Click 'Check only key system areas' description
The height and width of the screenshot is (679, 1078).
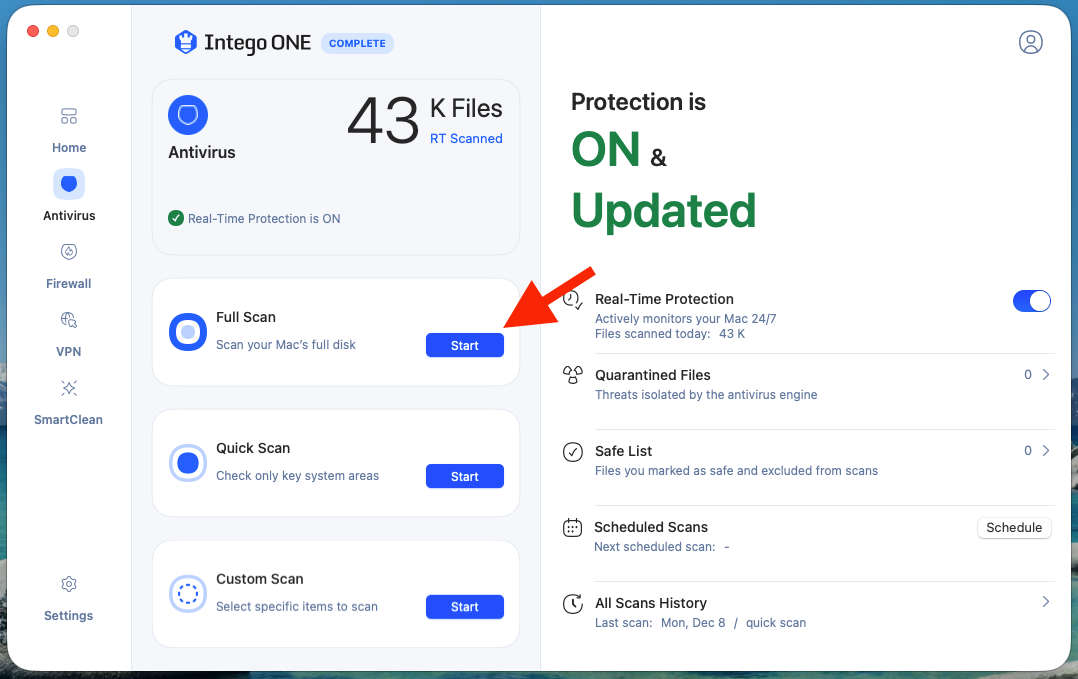coord(297,476)
